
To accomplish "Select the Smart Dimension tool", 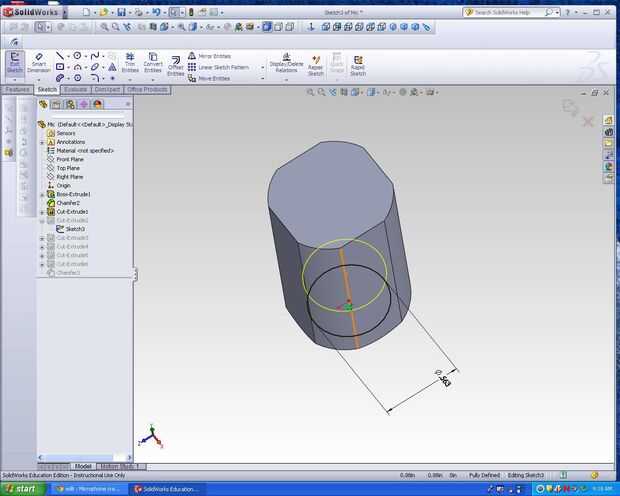I will click(38, 64).
